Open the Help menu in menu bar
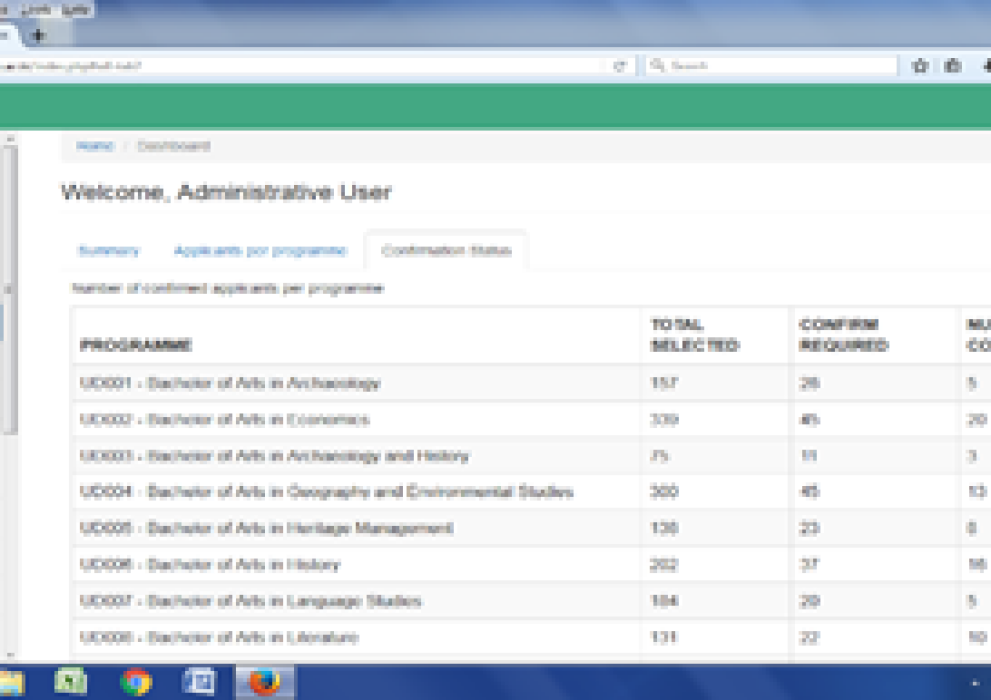Viewport: 991px width, 700px height. click(x=74, y=9)
